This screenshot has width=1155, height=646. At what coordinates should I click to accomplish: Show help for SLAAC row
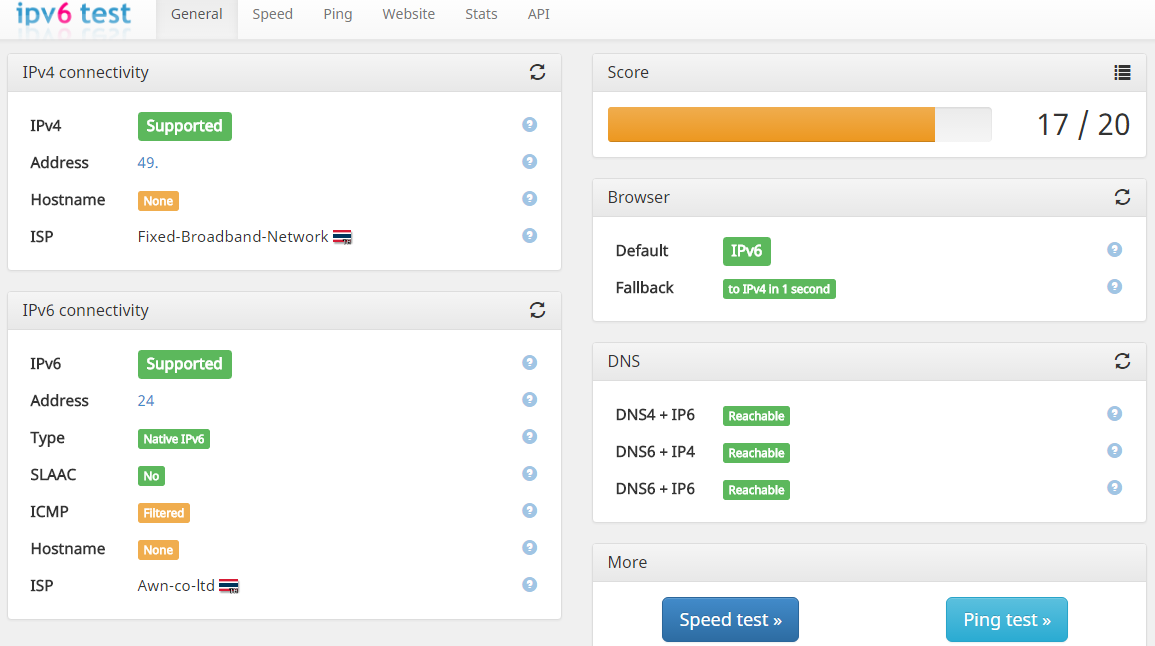[x=530, y=474]
